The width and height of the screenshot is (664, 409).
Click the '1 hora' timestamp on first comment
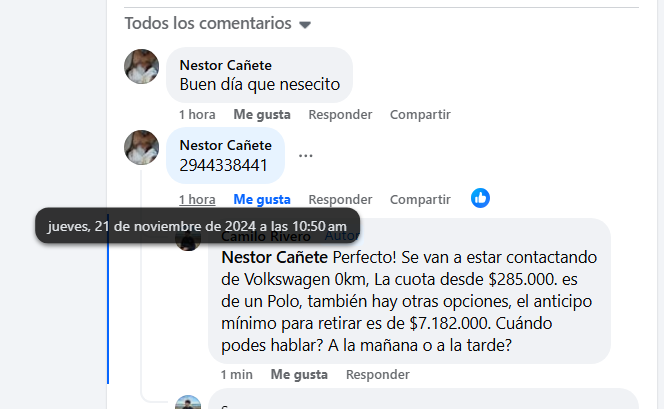(197, 115)
